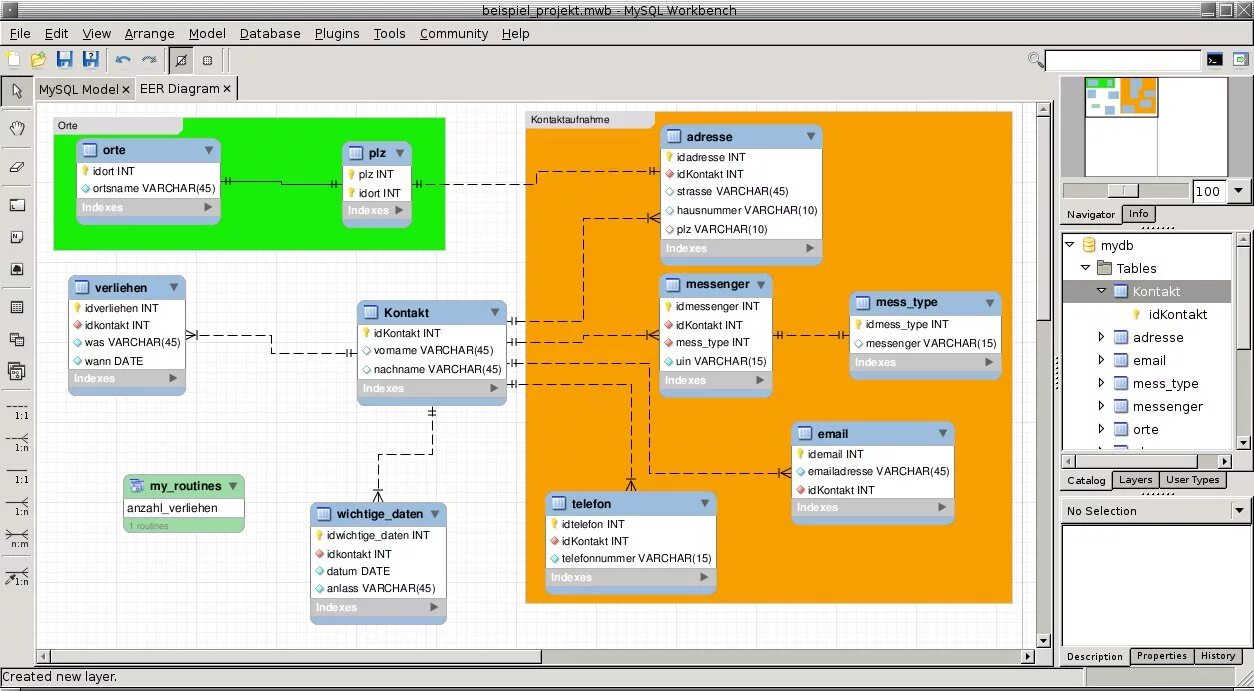Open the Community menu
Screen dimensions: 1254x691
(454, 33)
